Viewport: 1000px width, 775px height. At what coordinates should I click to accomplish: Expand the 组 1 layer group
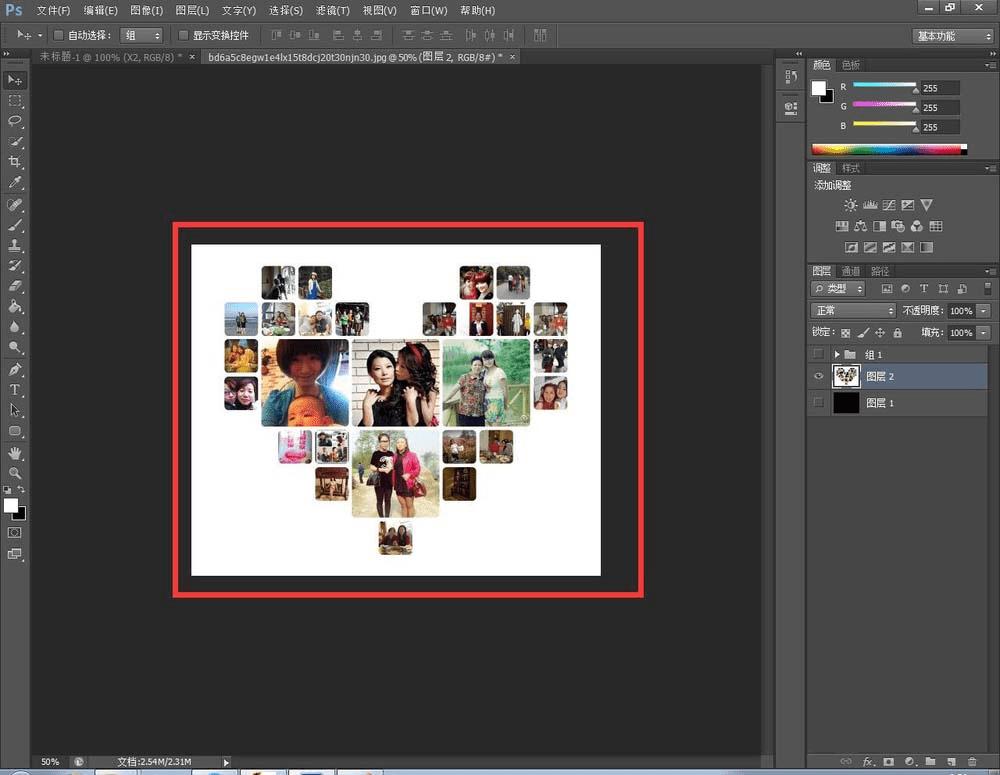[x=836, y=355]
